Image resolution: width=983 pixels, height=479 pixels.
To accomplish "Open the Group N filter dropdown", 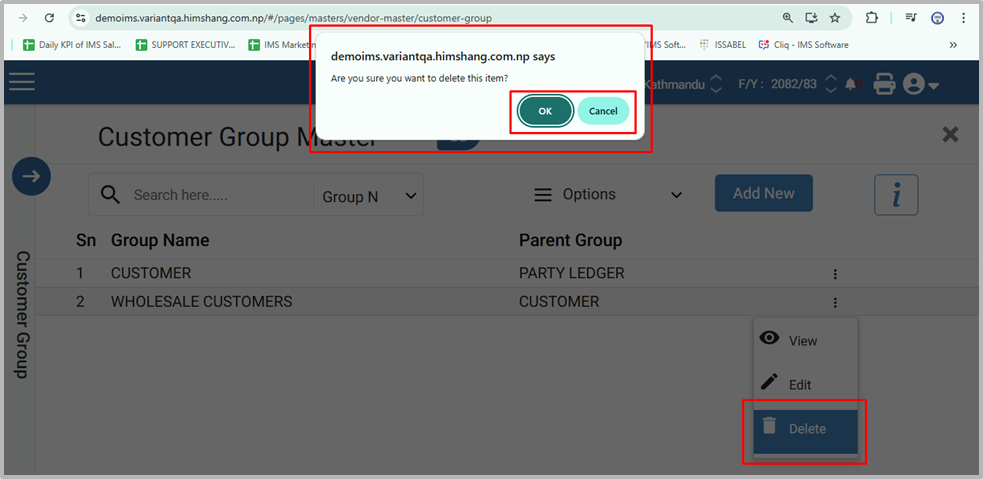I will [x=368, y=196].
